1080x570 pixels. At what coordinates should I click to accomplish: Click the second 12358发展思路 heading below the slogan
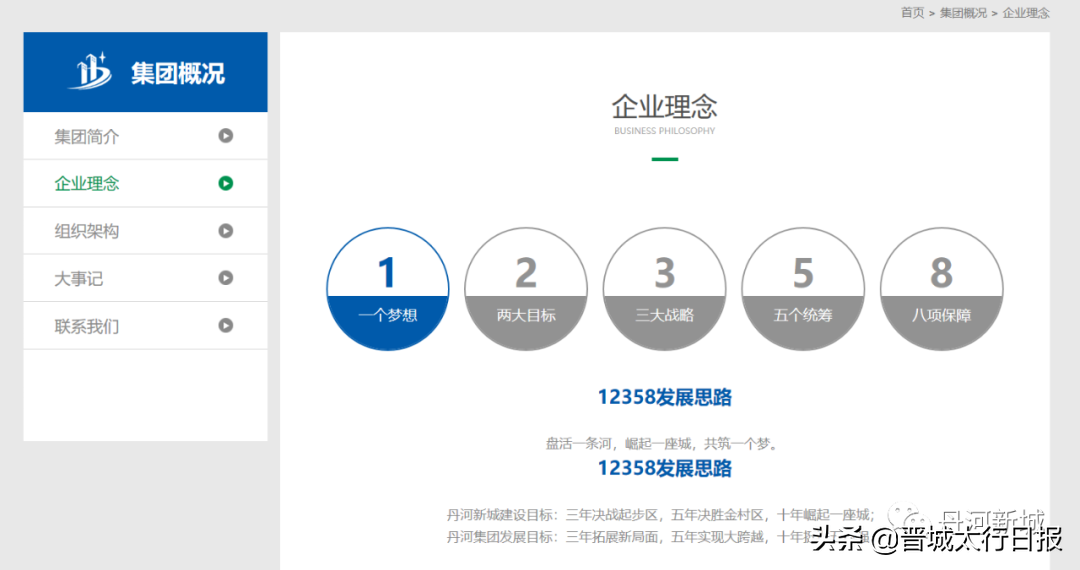click(665, 469)
